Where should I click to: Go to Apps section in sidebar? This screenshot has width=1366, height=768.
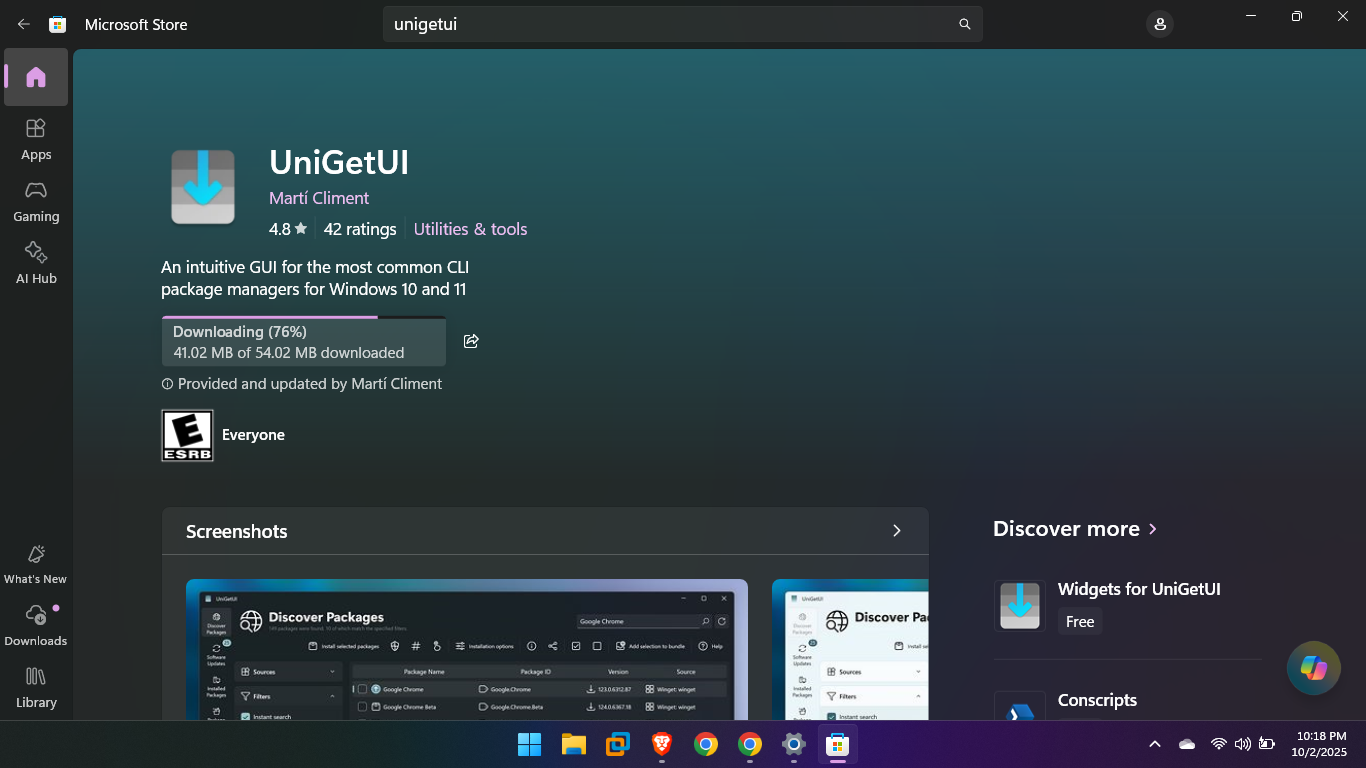pos(36,139)
